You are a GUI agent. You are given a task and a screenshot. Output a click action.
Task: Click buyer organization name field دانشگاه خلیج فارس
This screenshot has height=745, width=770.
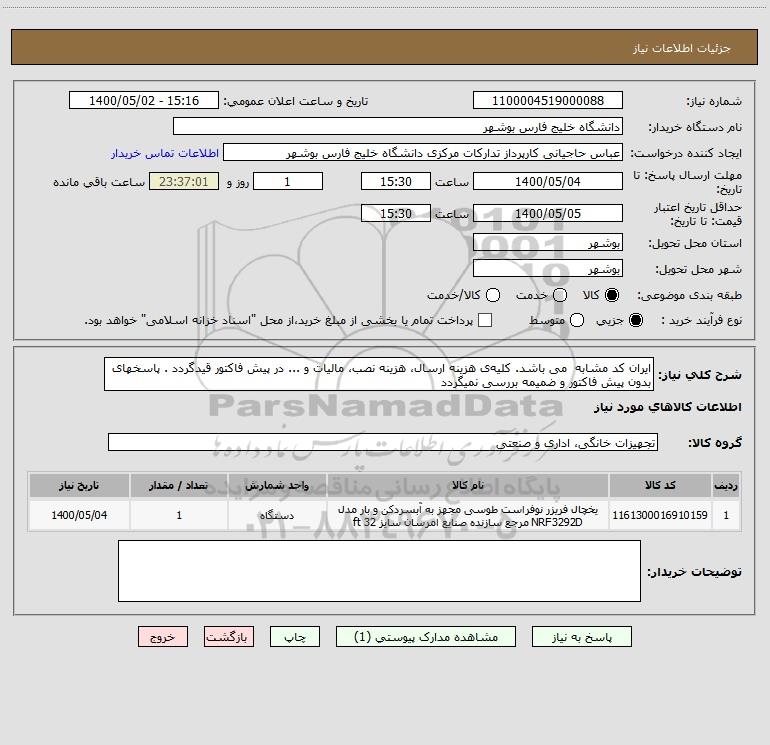[x=398, y=127]
